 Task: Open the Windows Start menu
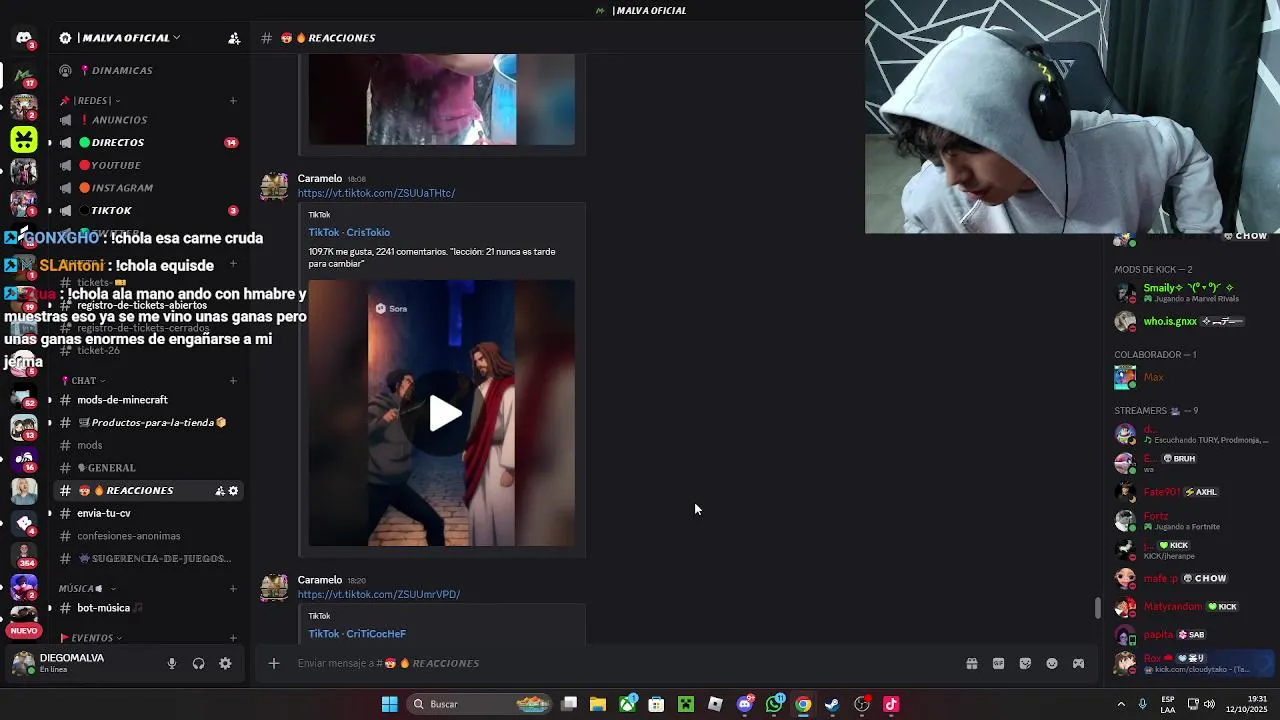pyautogui.click(x=389, y=704)
